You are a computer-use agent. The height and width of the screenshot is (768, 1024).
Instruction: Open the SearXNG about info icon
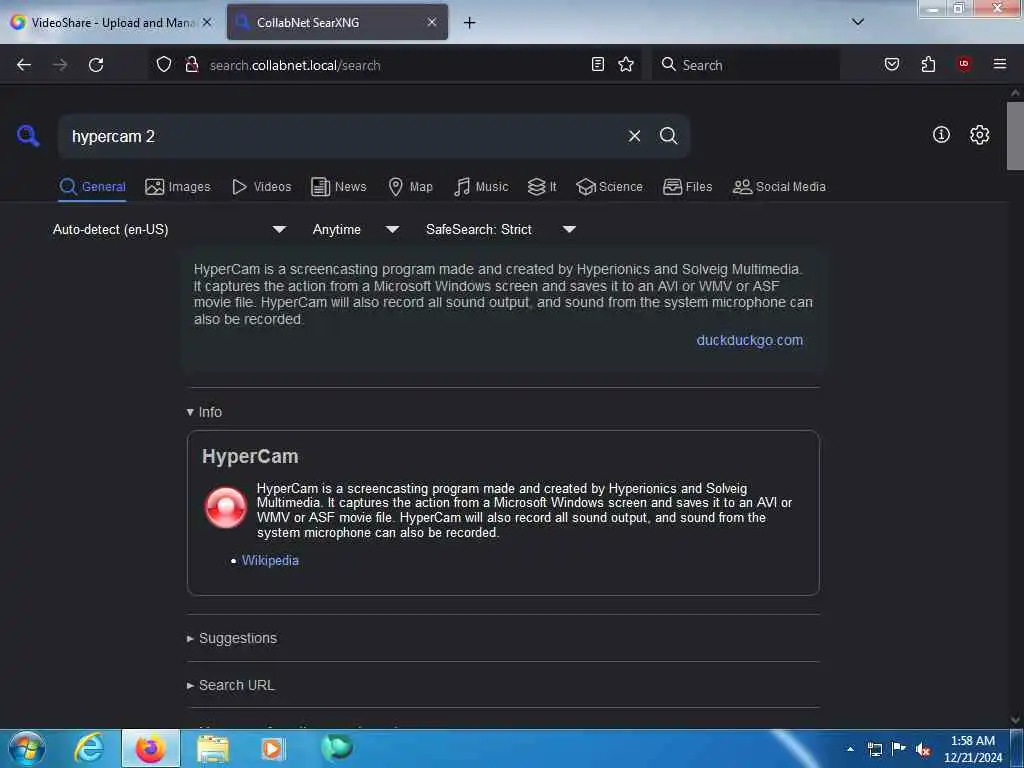(x=941, y=135)
